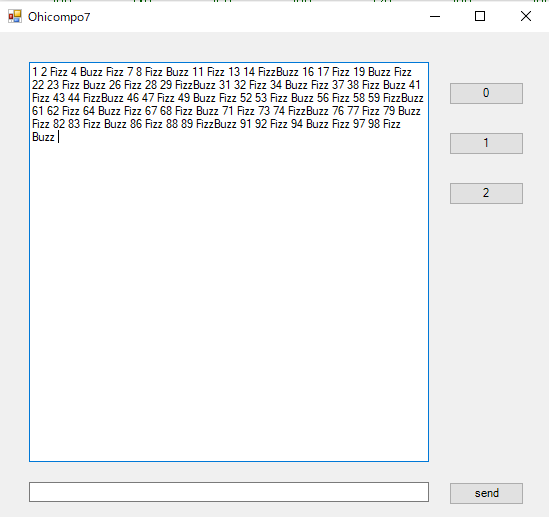This screenshot has height=517, width=549.
Task: Click the button labeled 0
Action: click(x=486, y=93)
